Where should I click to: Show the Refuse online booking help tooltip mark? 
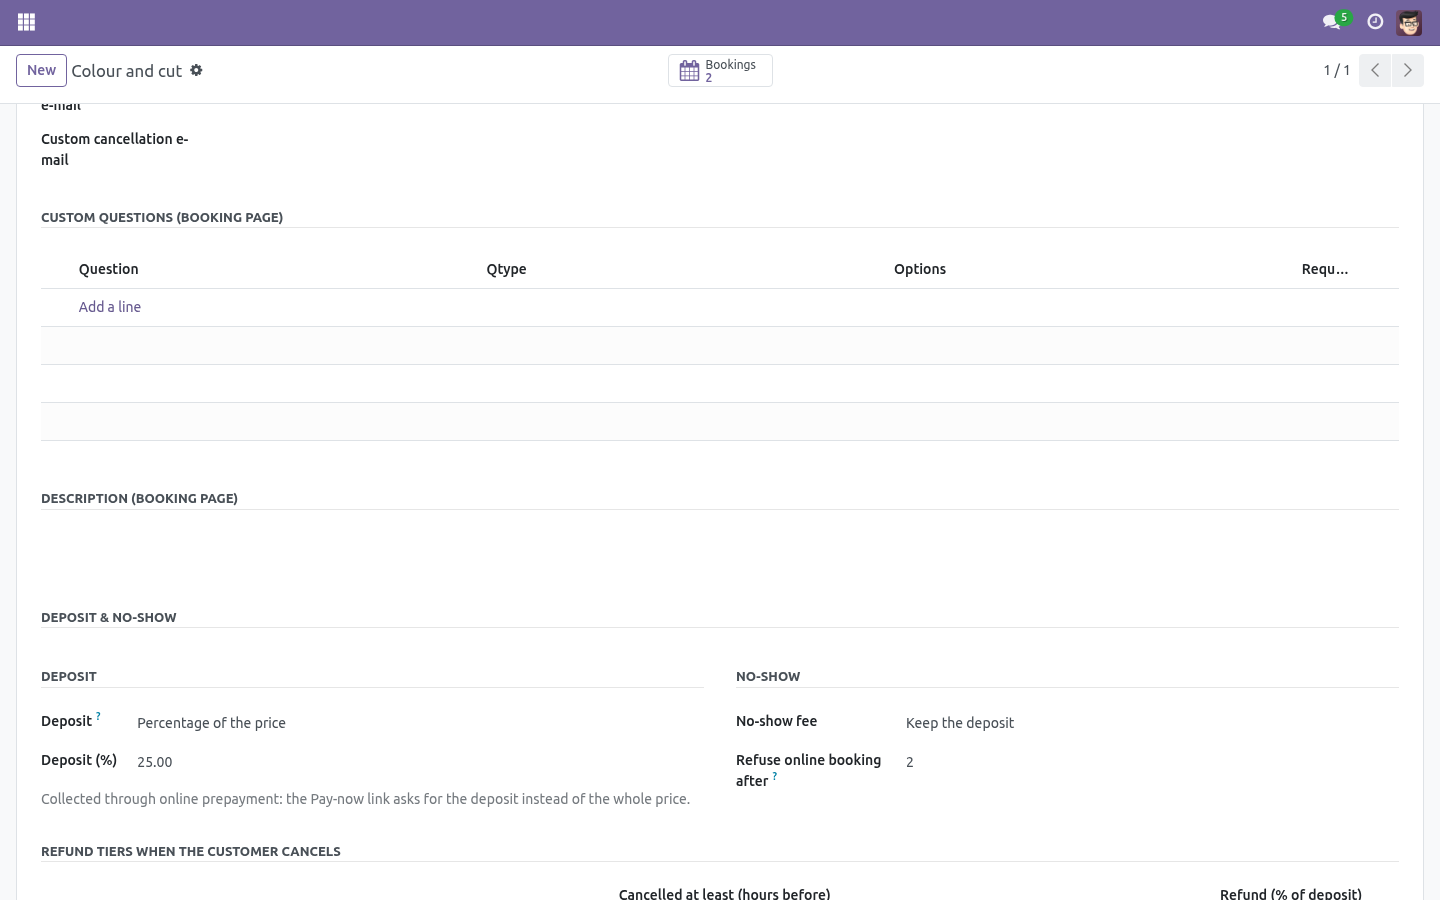coord(774,776)
